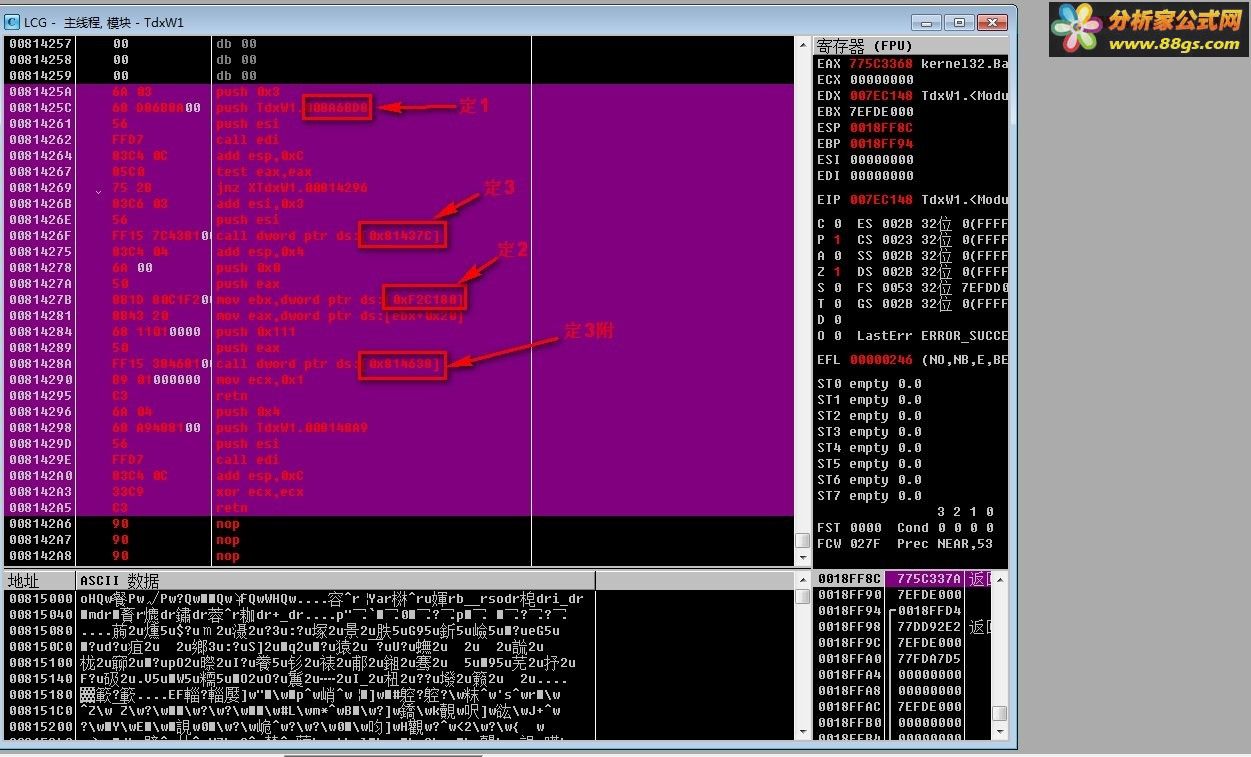This screenshot has height=757, width=1251.
Task: Click the disassembly scrollbar up arrow
Action: pos(802,44)
